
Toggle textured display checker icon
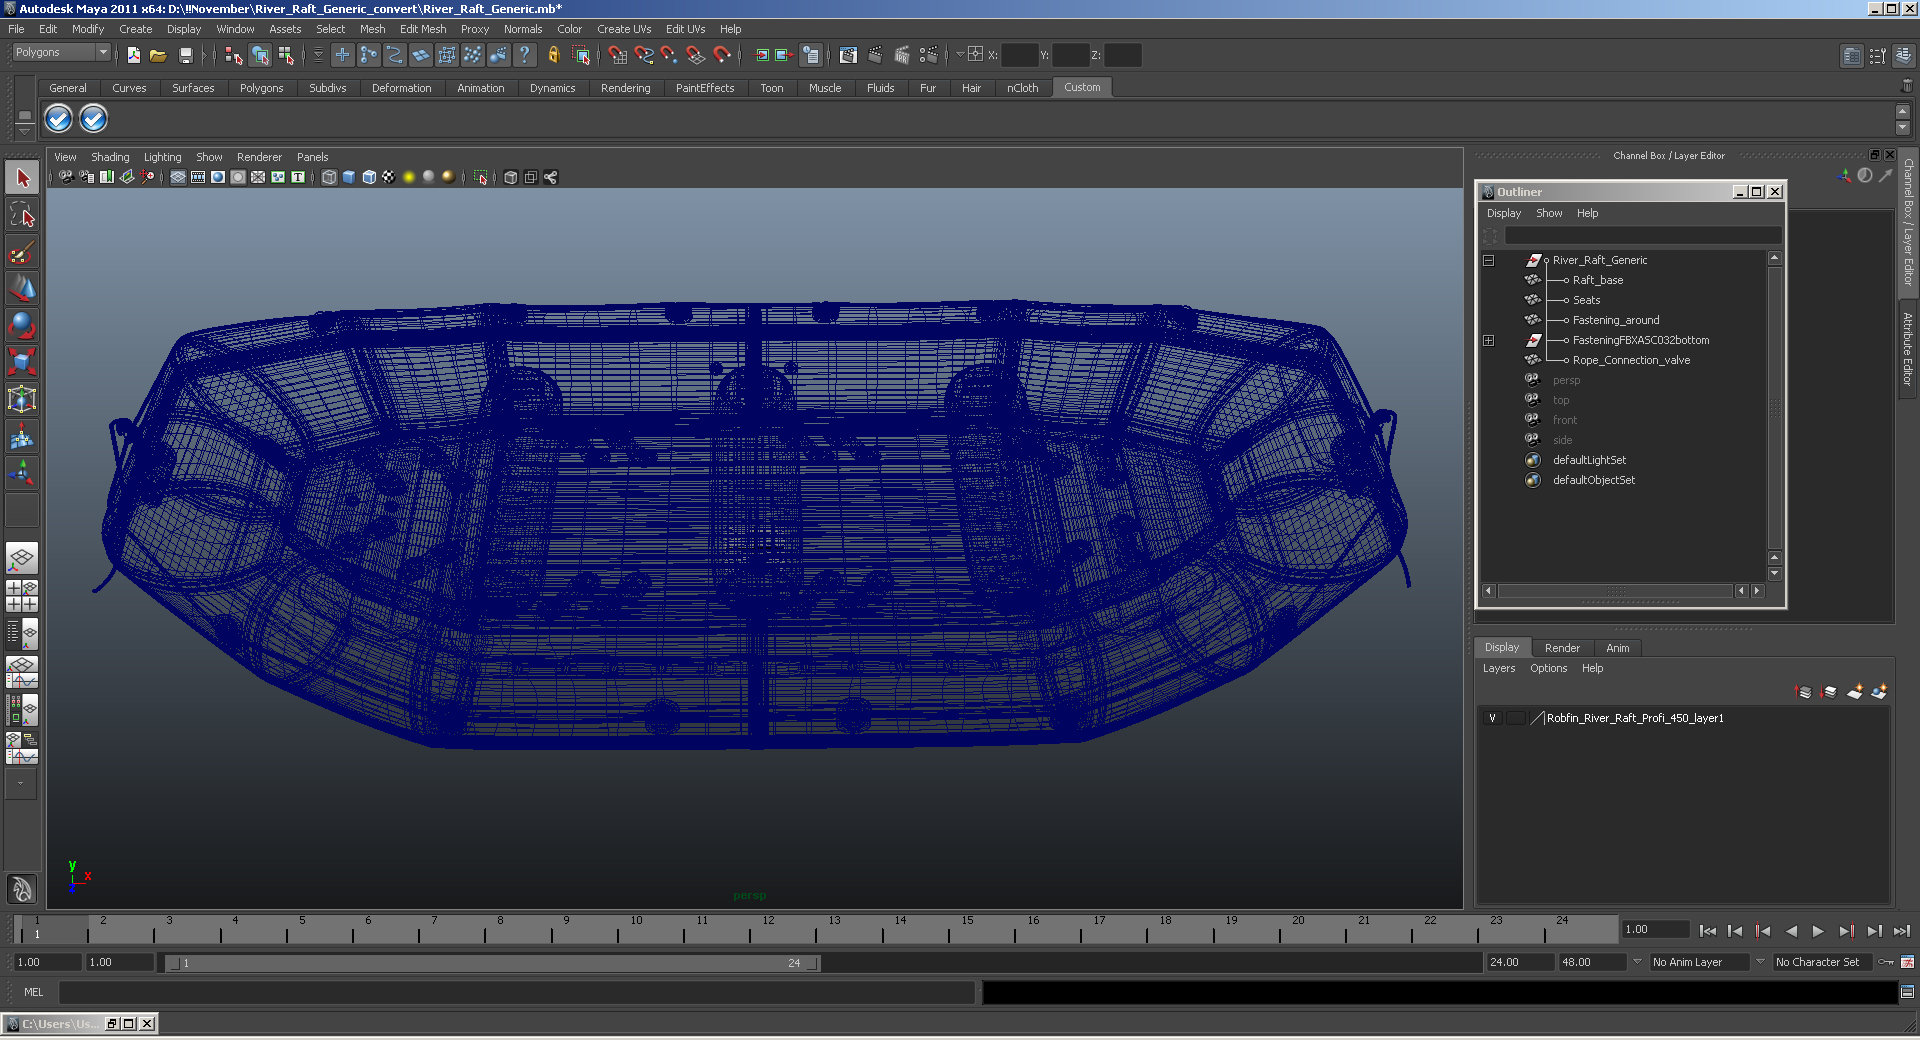[389, 177]
